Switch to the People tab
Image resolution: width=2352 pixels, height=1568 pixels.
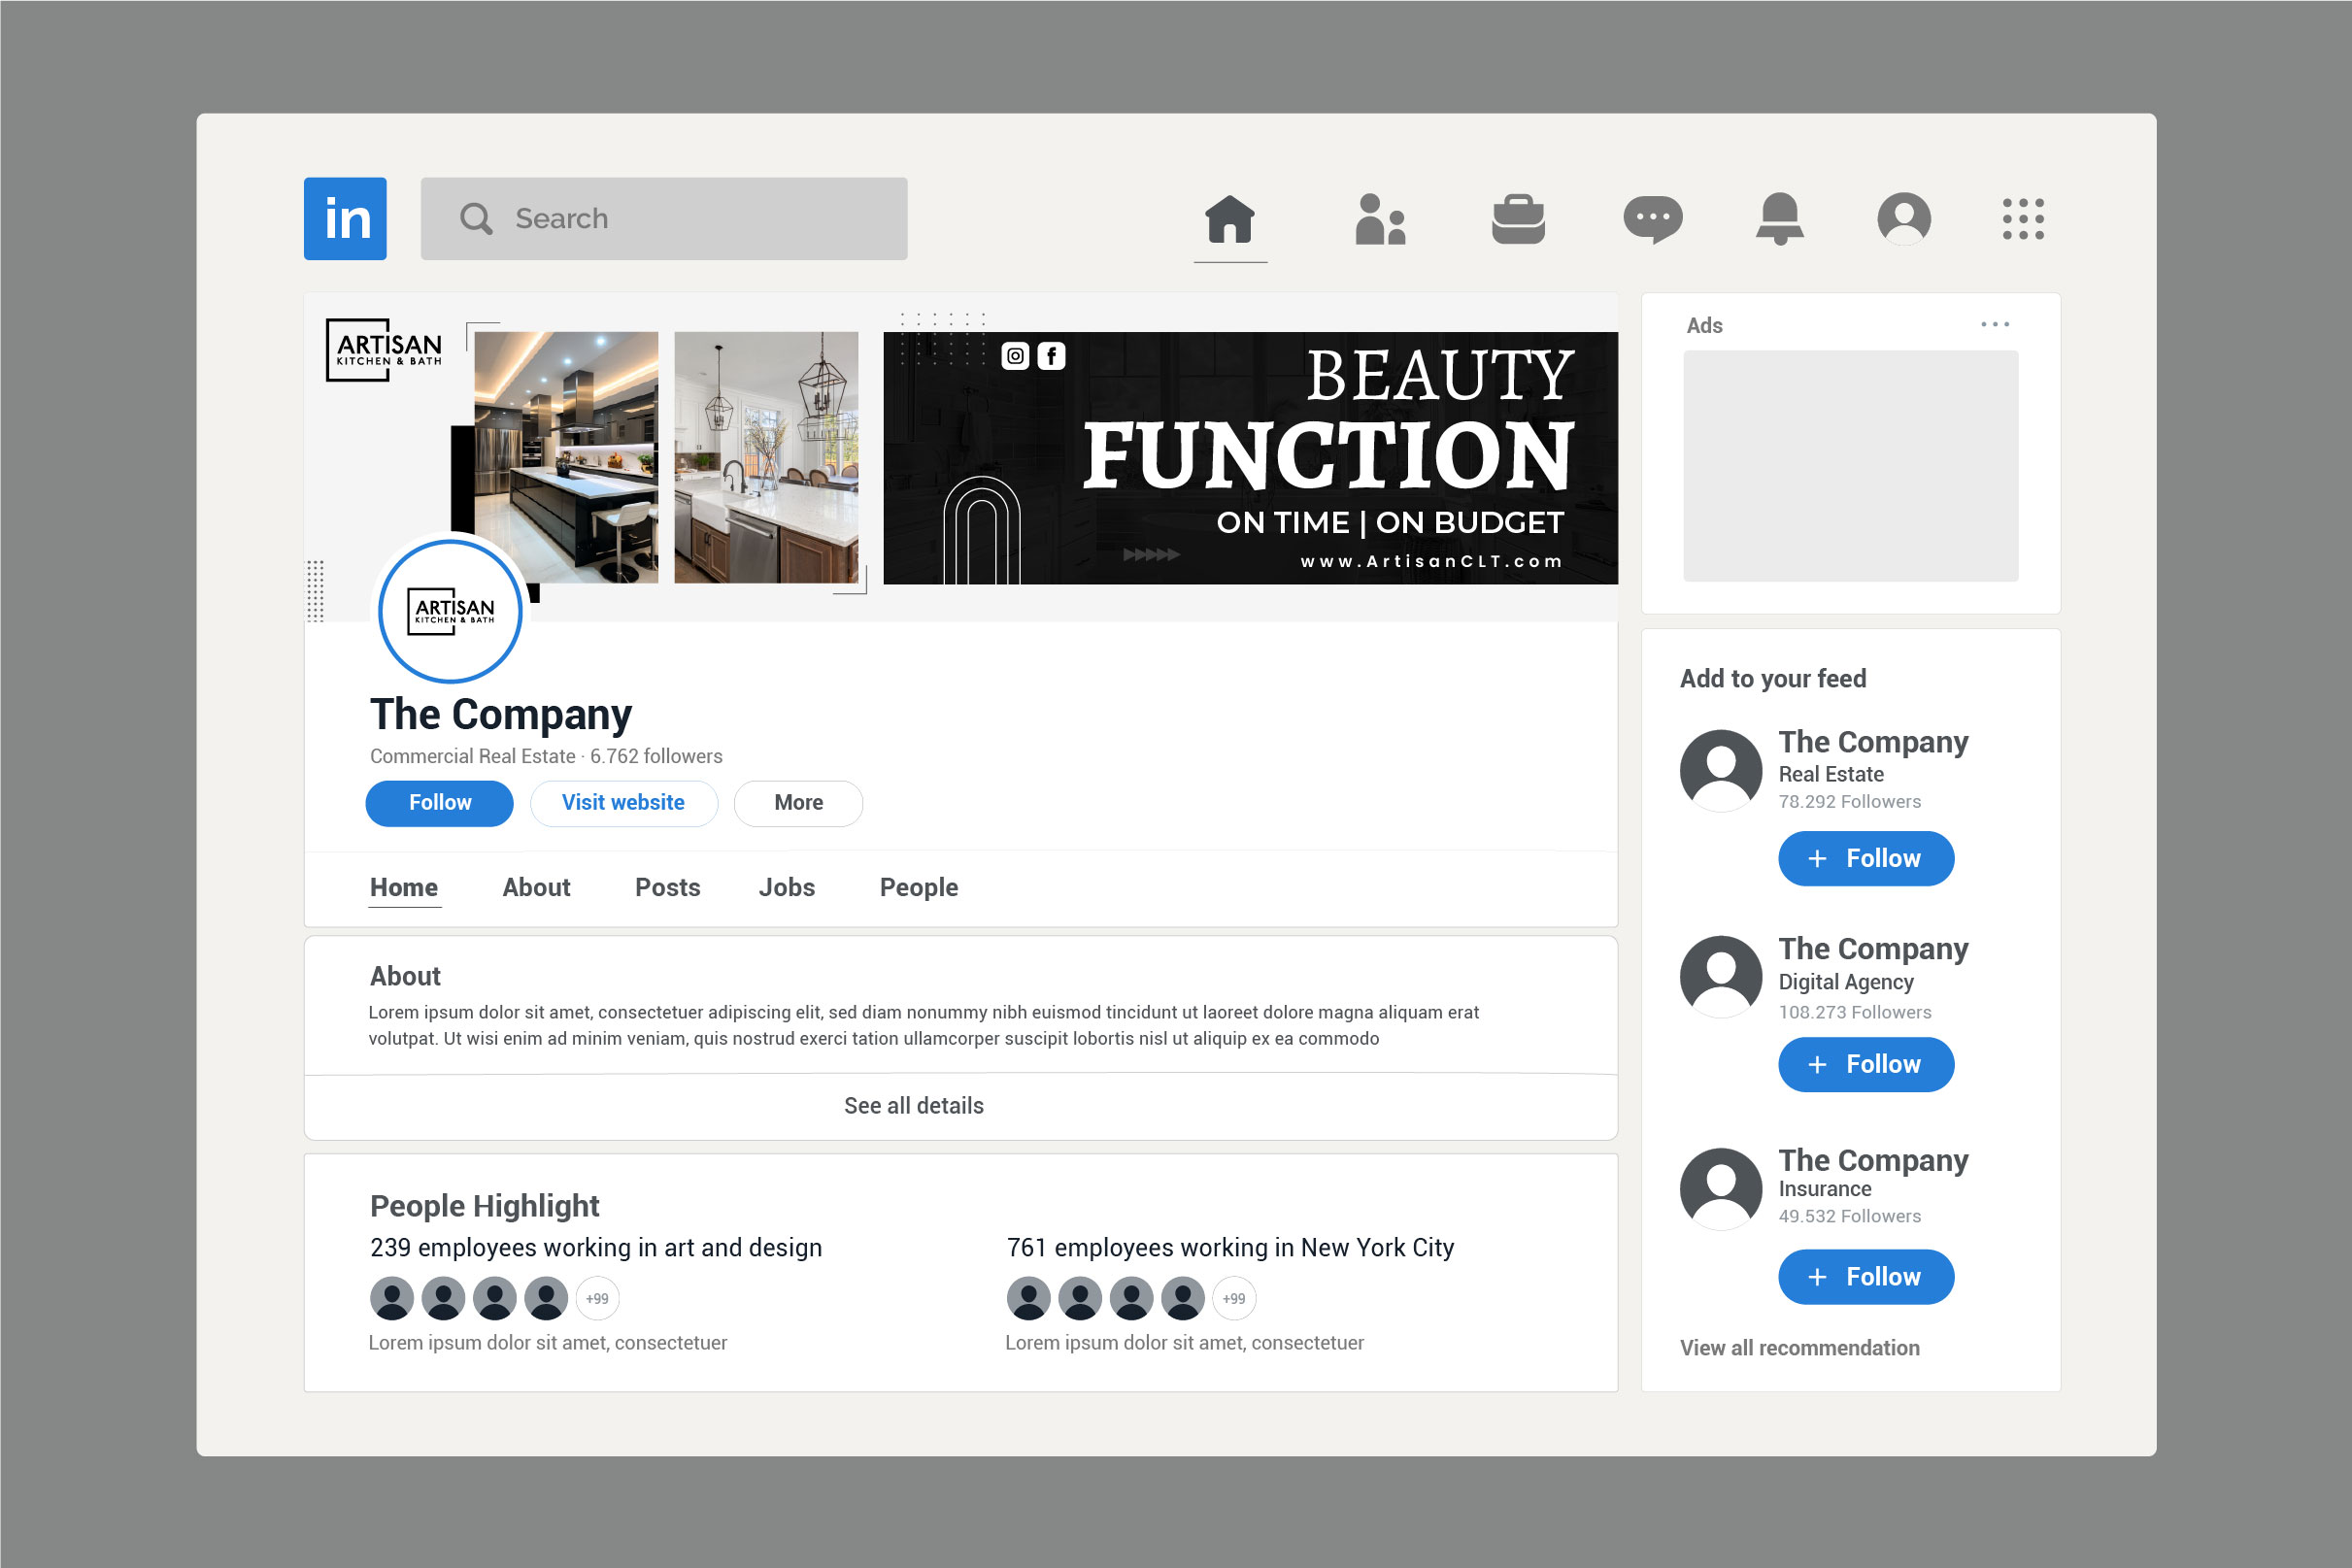[918, 887]
